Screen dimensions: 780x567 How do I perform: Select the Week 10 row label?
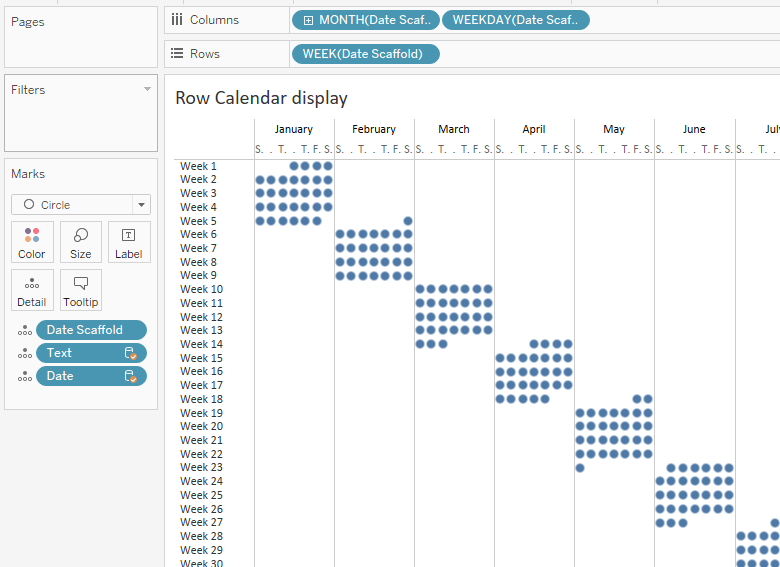point(201,289)
